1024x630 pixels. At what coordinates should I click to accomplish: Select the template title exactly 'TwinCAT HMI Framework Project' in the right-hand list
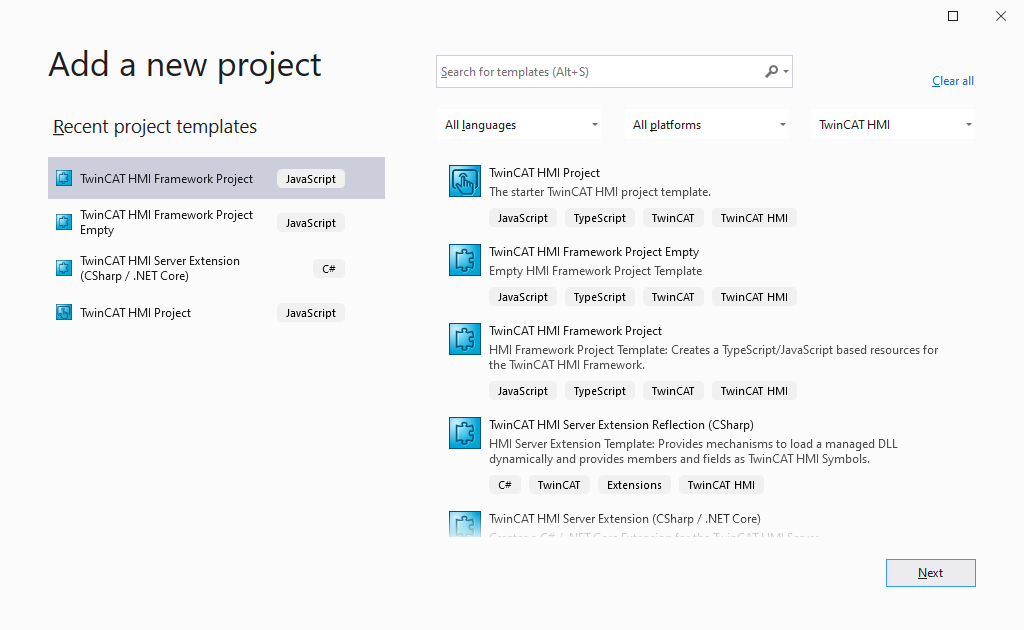(575, 331)
